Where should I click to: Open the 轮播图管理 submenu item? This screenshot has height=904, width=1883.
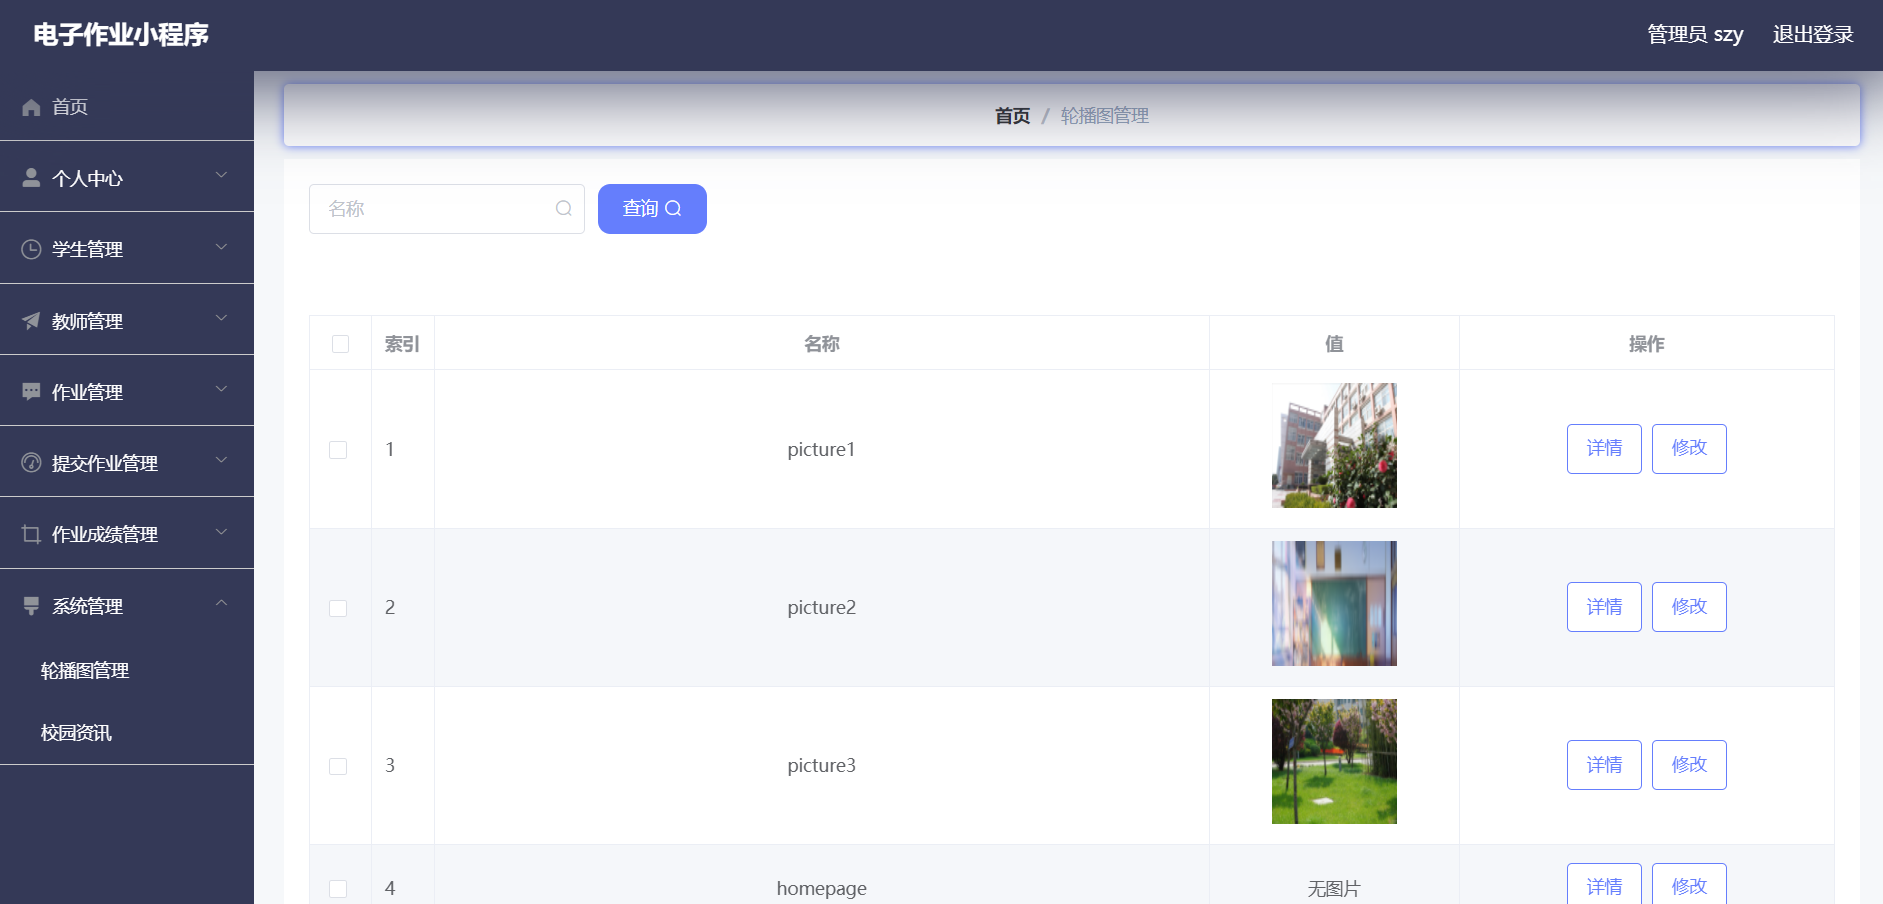click(127, 671)
